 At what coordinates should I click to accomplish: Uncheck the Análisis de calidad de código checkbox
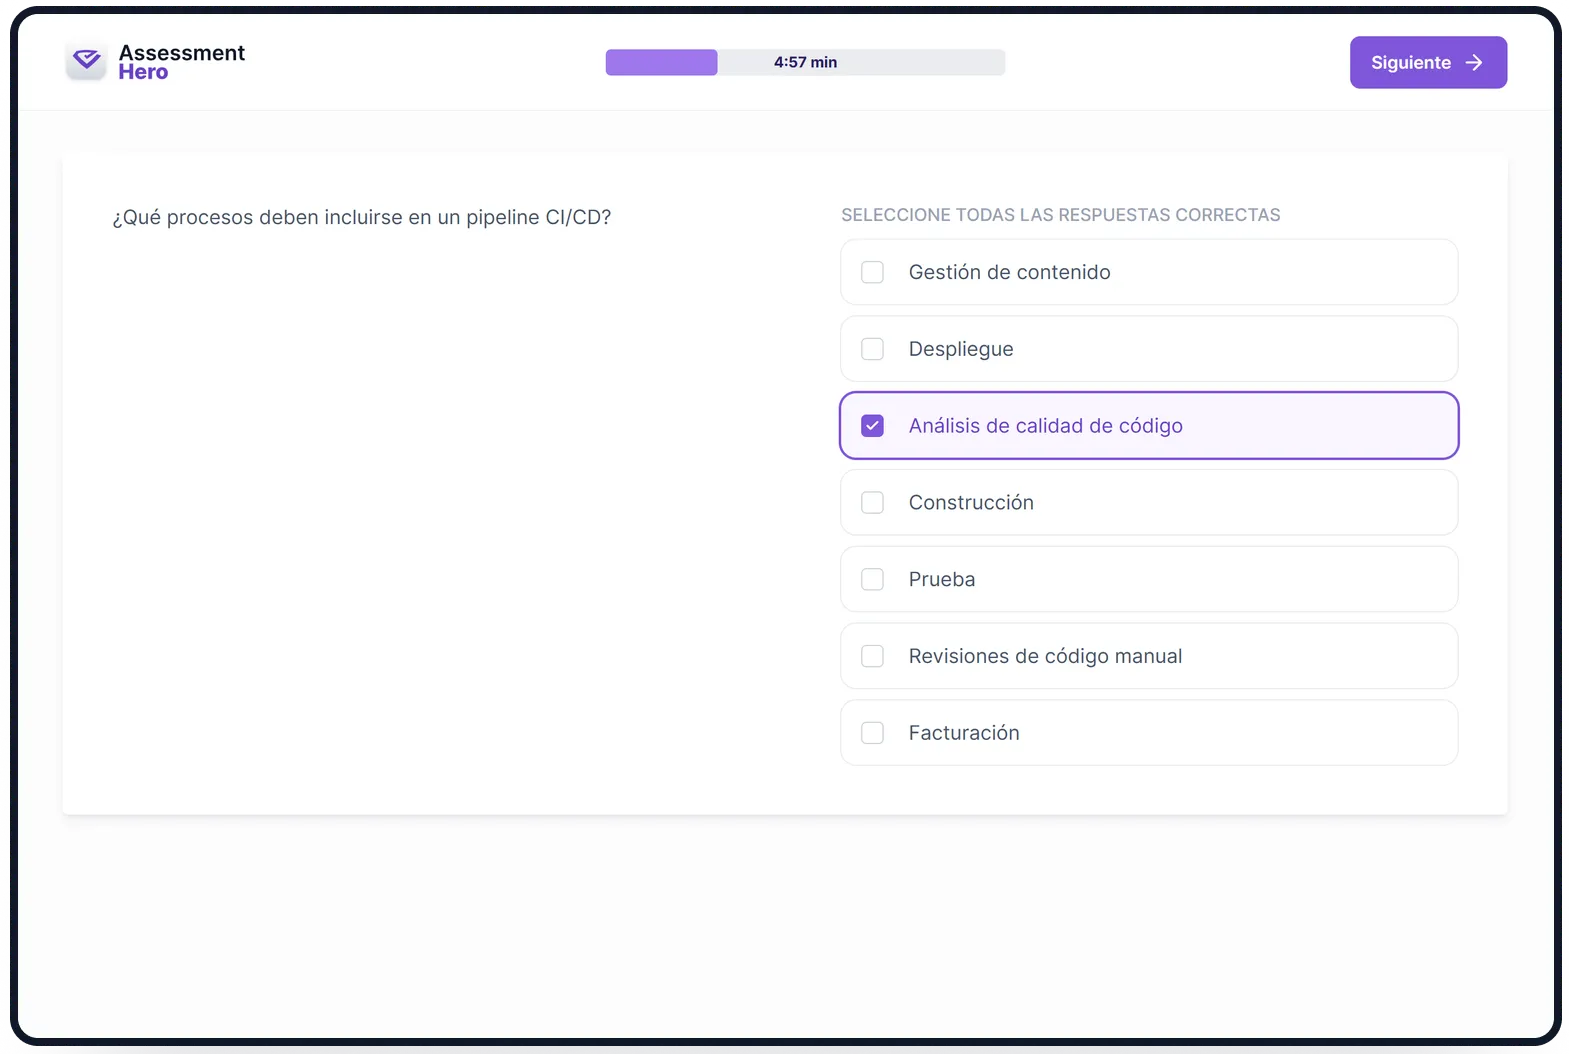click(x=872, y=426)
